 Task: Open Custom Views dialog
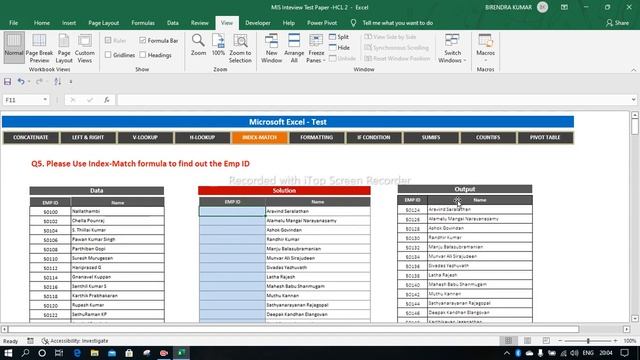pyautogui.click(x=85, y=48)
